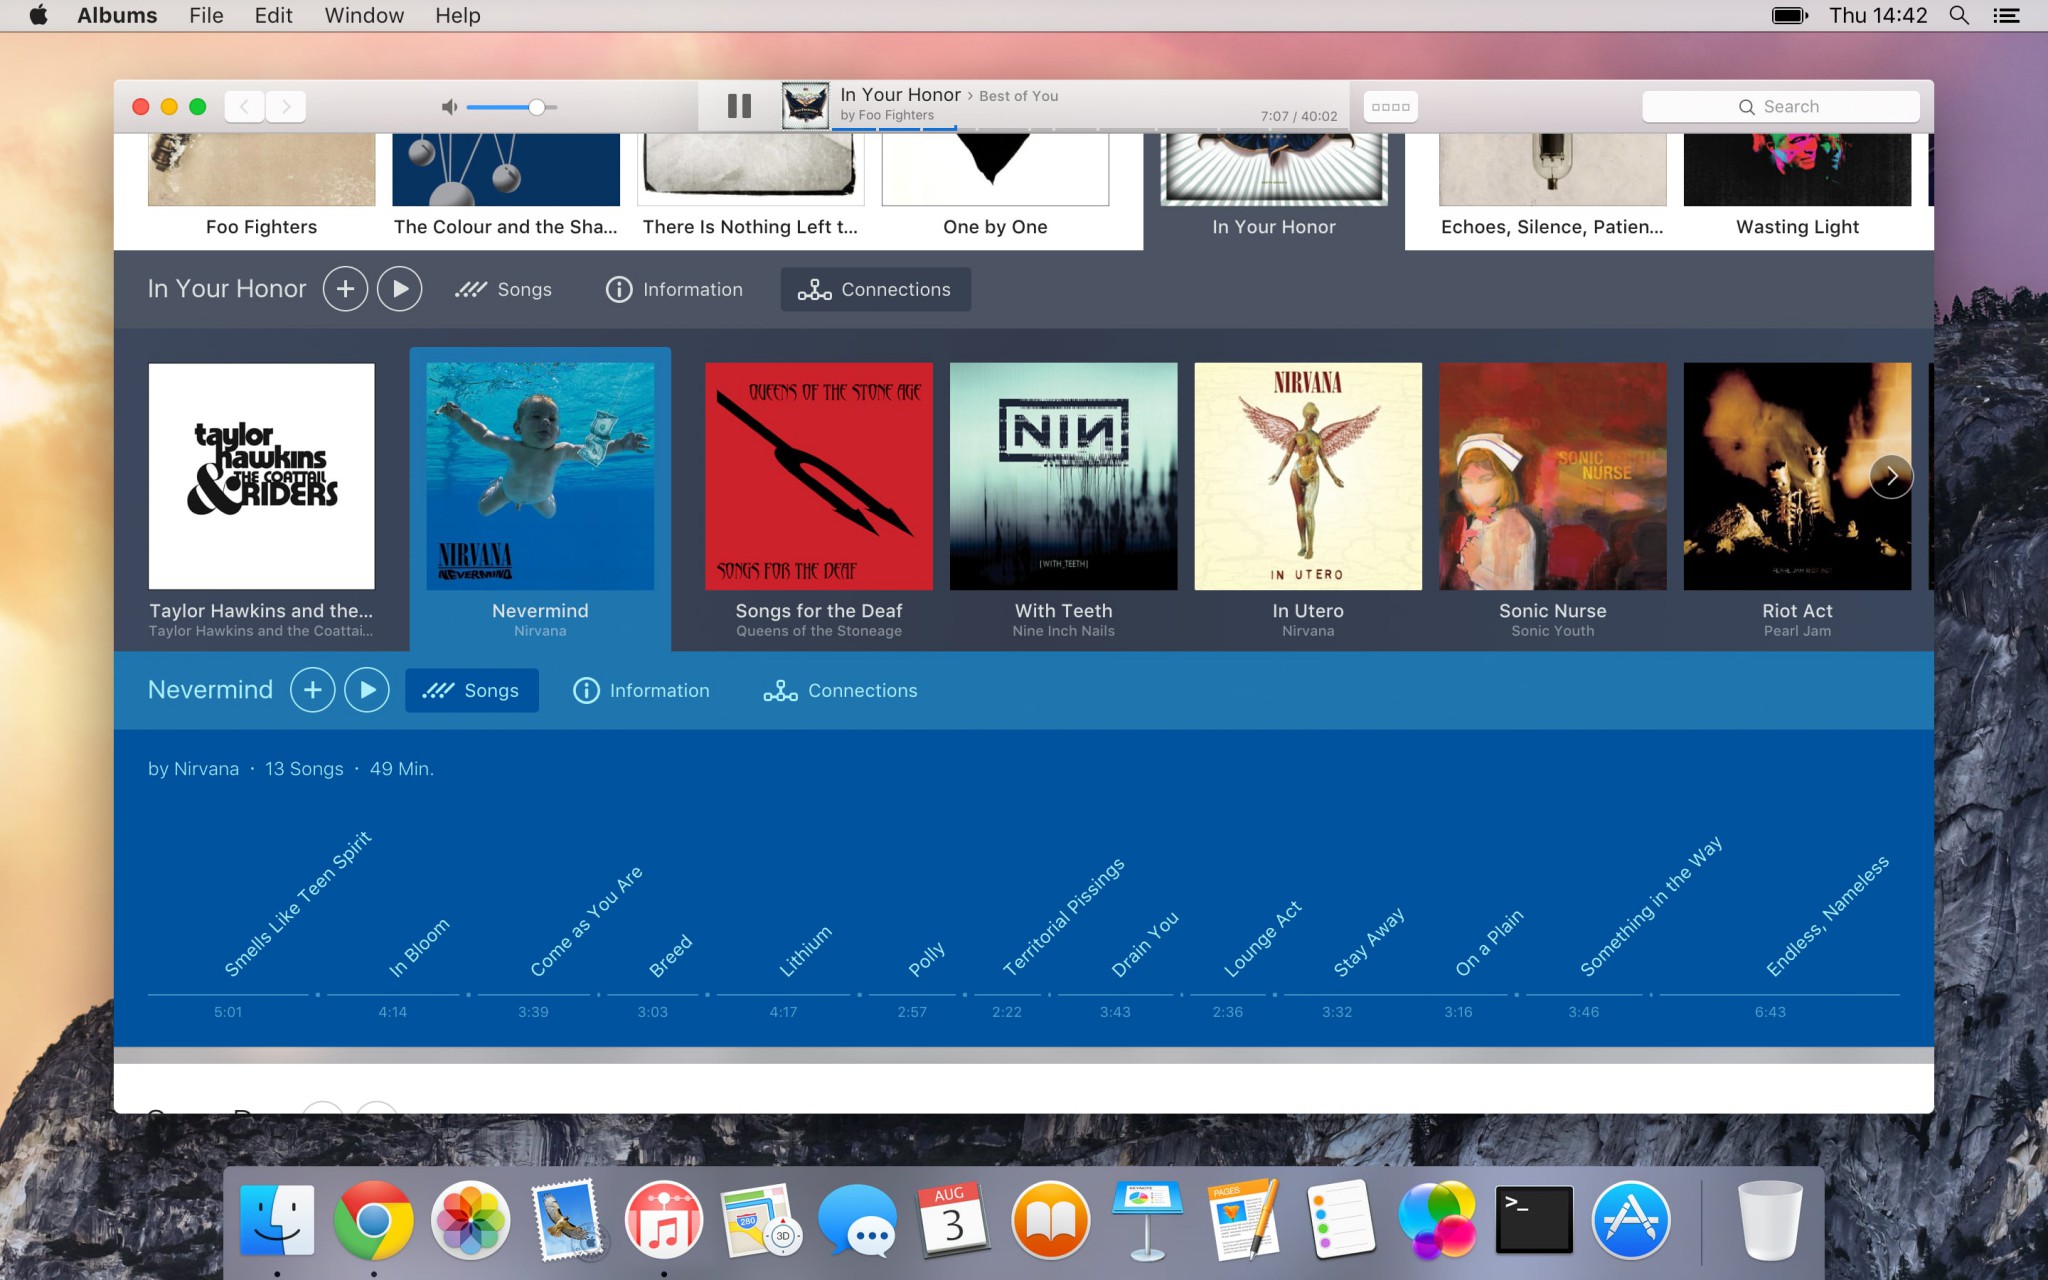This screenshot has height=1280, width=2048.
Task: Click the forward navigation arrow
Action: coord(286,106)
